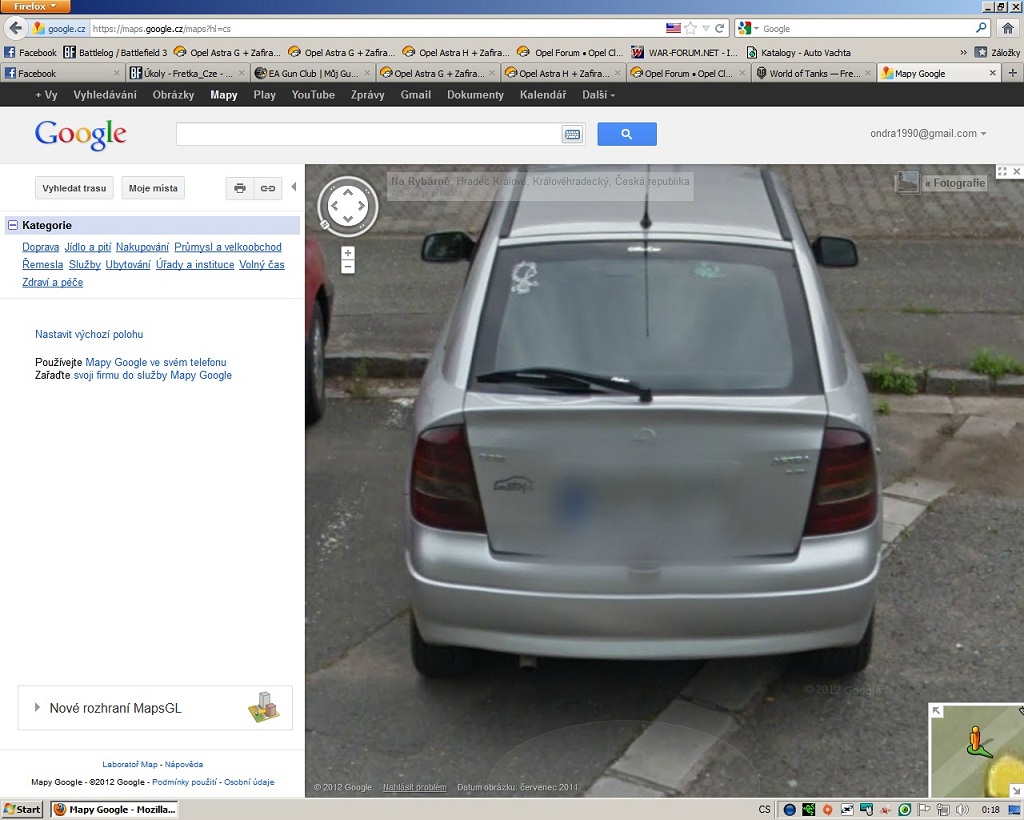Viewport: 1024px width, 820px height.
Task: Open the on-screen keyboard icon in search box
Action: click(572, 134)
